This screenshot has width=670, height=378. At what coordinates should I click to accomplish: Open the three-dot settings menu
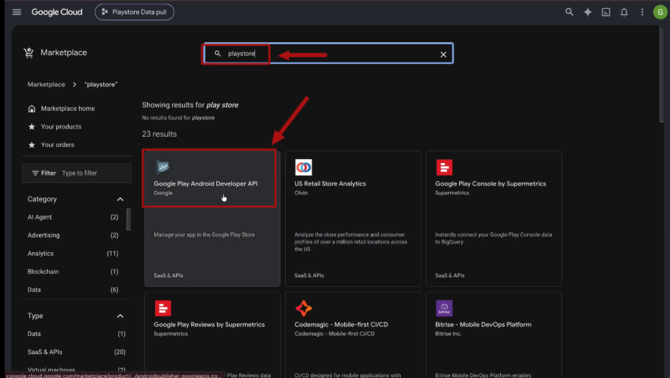[x=642, y=12]
